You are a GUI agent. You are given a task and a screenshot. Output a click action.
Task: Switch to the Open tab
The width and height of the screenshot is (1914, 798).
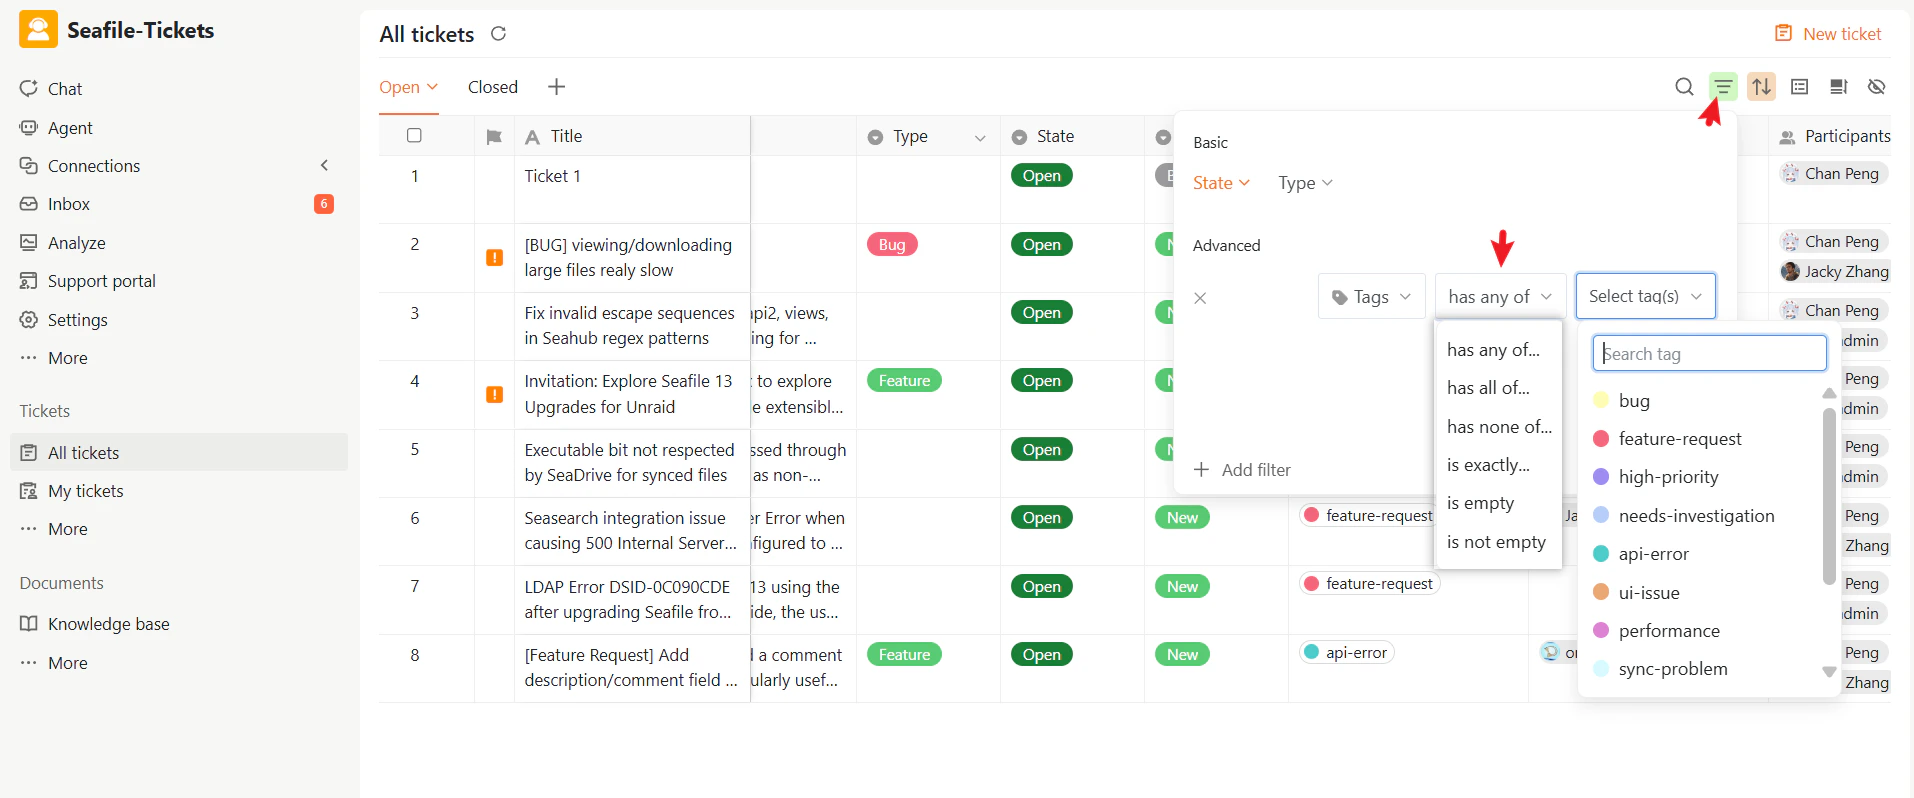click(x=408, y=87)
